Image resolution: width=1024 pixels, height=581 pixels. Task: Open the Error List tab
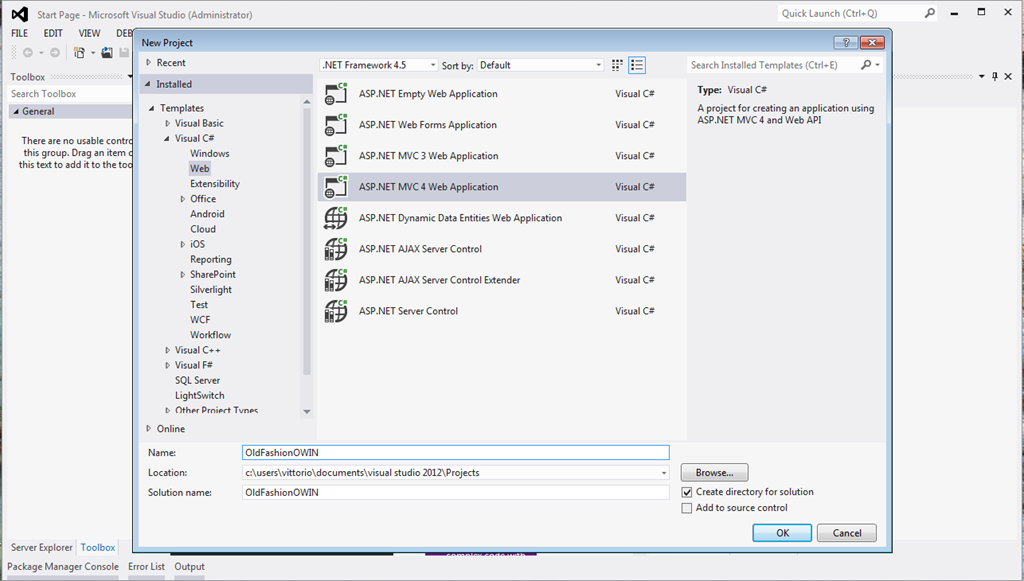[146, 567]
